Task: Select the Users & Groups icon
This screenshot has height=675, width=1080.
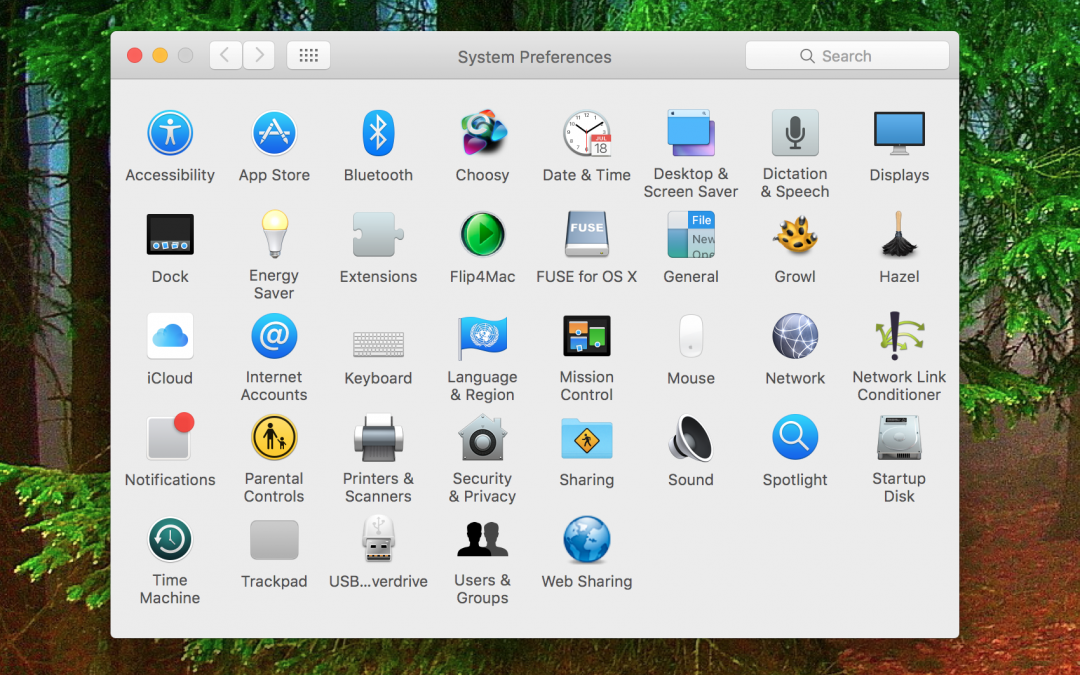Action: pyautogui.click(x=483, y=539)
